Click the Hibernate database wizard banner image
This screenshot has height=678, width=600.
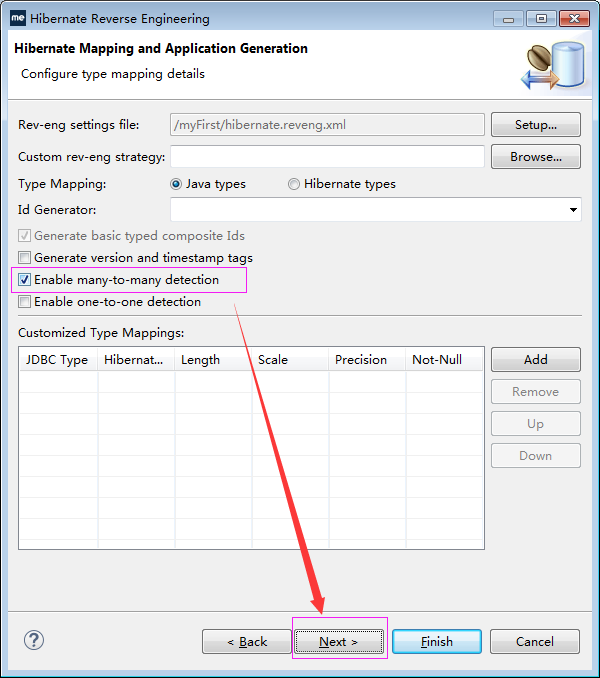(554, 66)
